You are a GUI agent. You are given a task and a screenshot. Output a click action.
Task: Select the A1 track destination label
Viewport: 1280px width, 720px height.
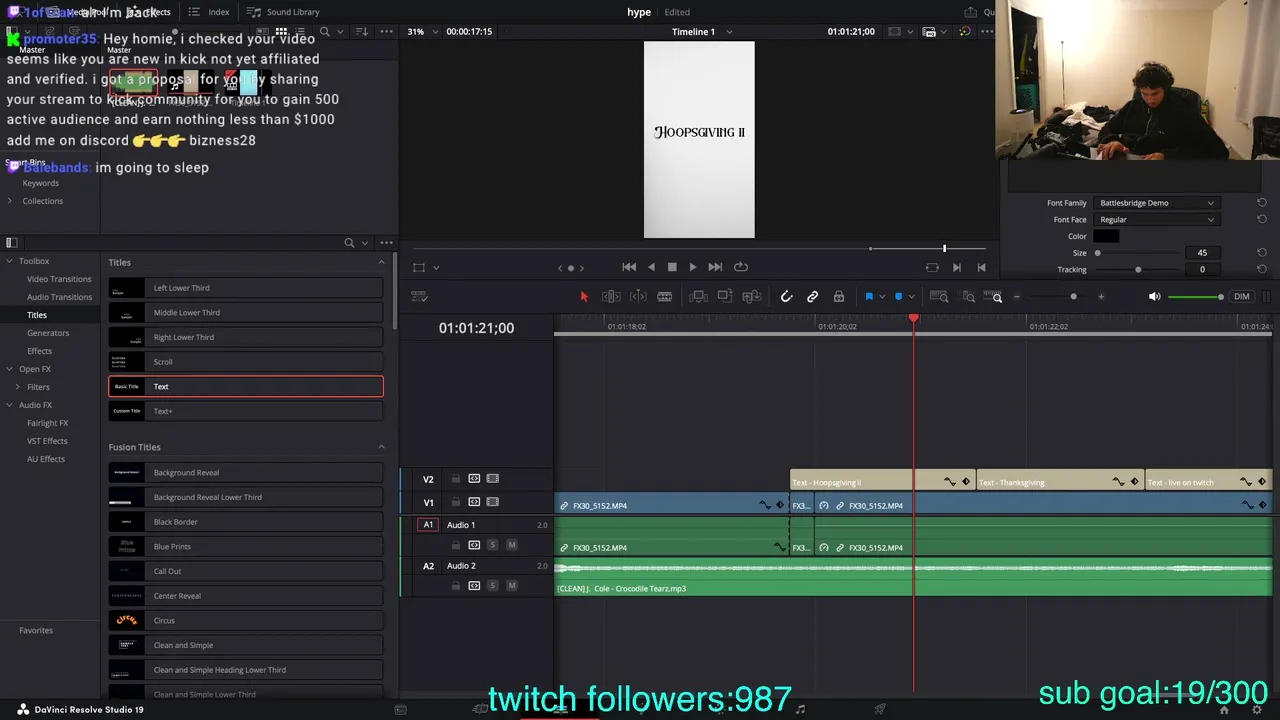pyautogui.click(x=428, y=525)
